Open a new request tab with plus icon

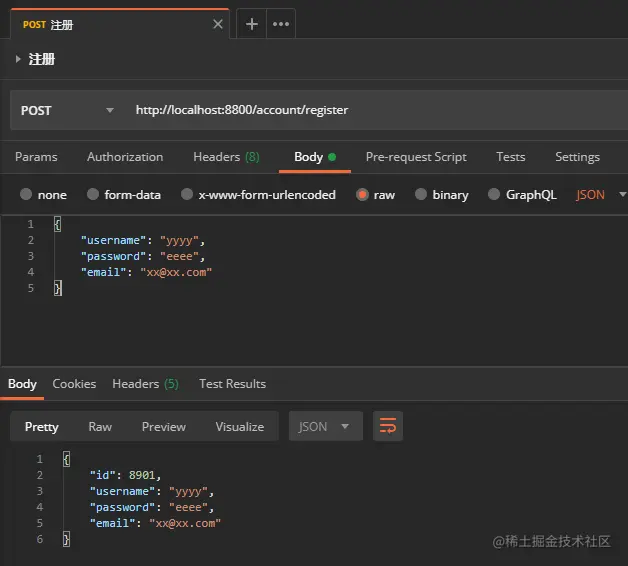tap(252, 24)
